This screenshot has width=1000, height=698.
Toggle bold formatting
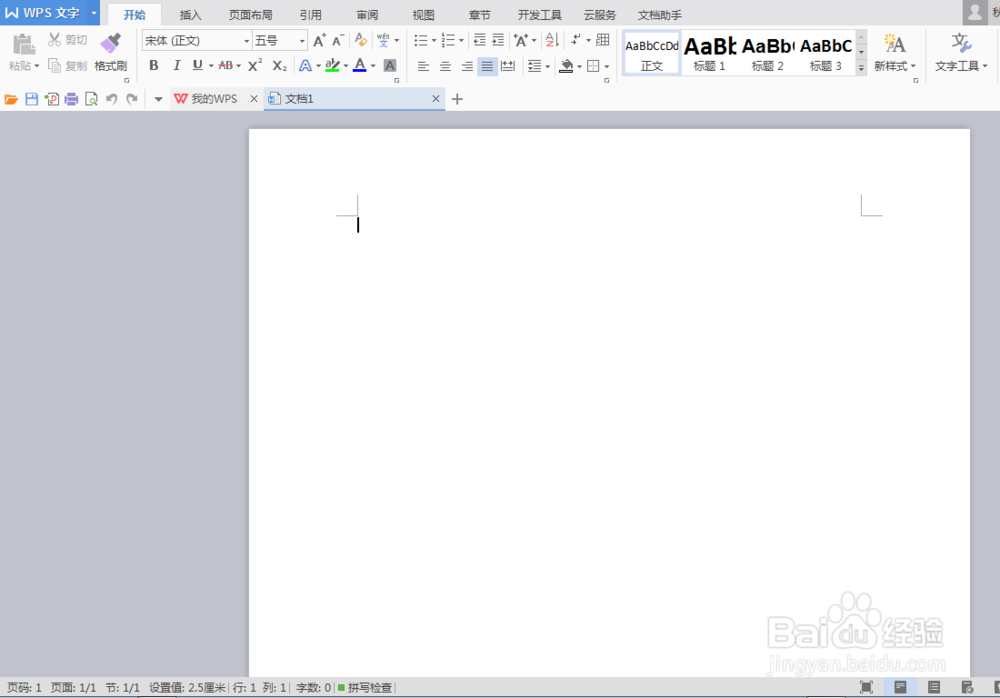[154, 66]
